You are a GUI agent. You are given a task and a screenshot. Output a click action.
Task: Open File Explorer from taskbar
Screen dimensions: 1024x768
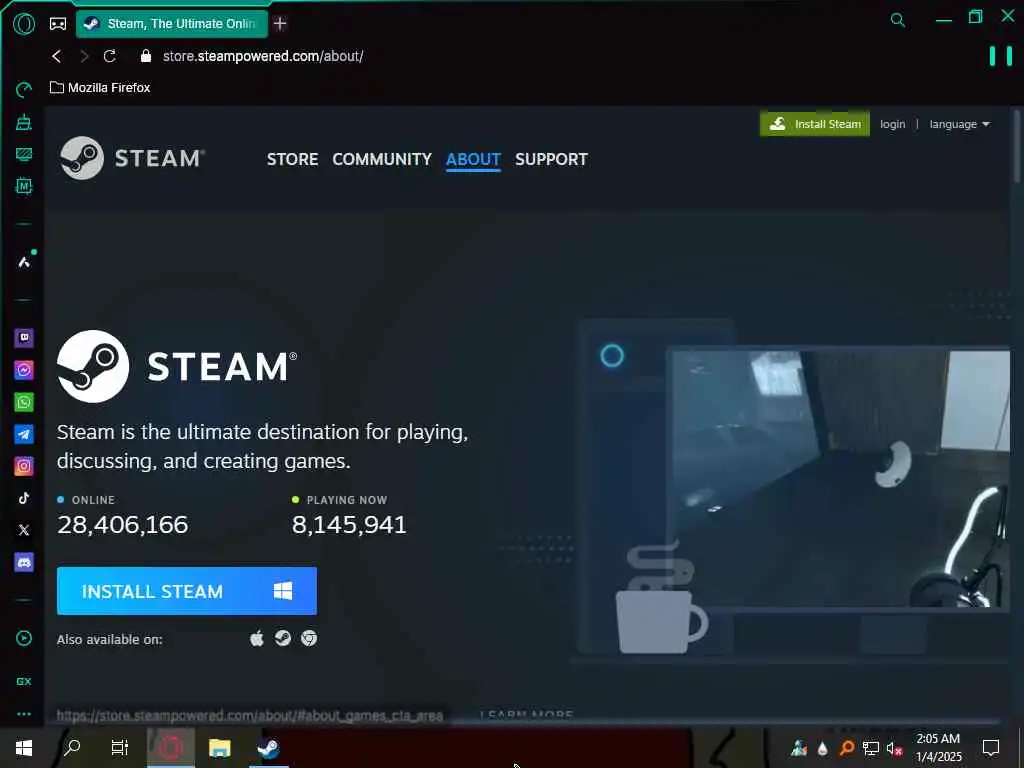point(219,747)
